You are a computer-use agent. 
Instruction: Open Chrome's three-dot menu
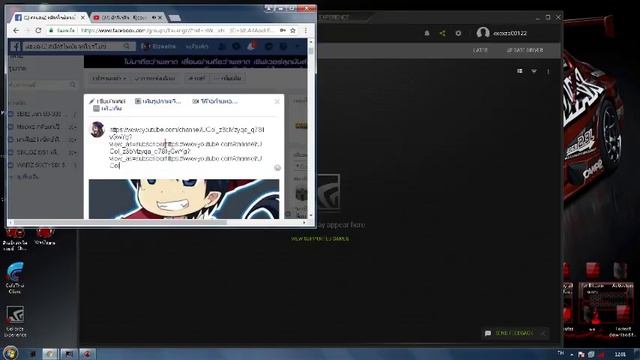pyautogui.click(x=306, y=31)
